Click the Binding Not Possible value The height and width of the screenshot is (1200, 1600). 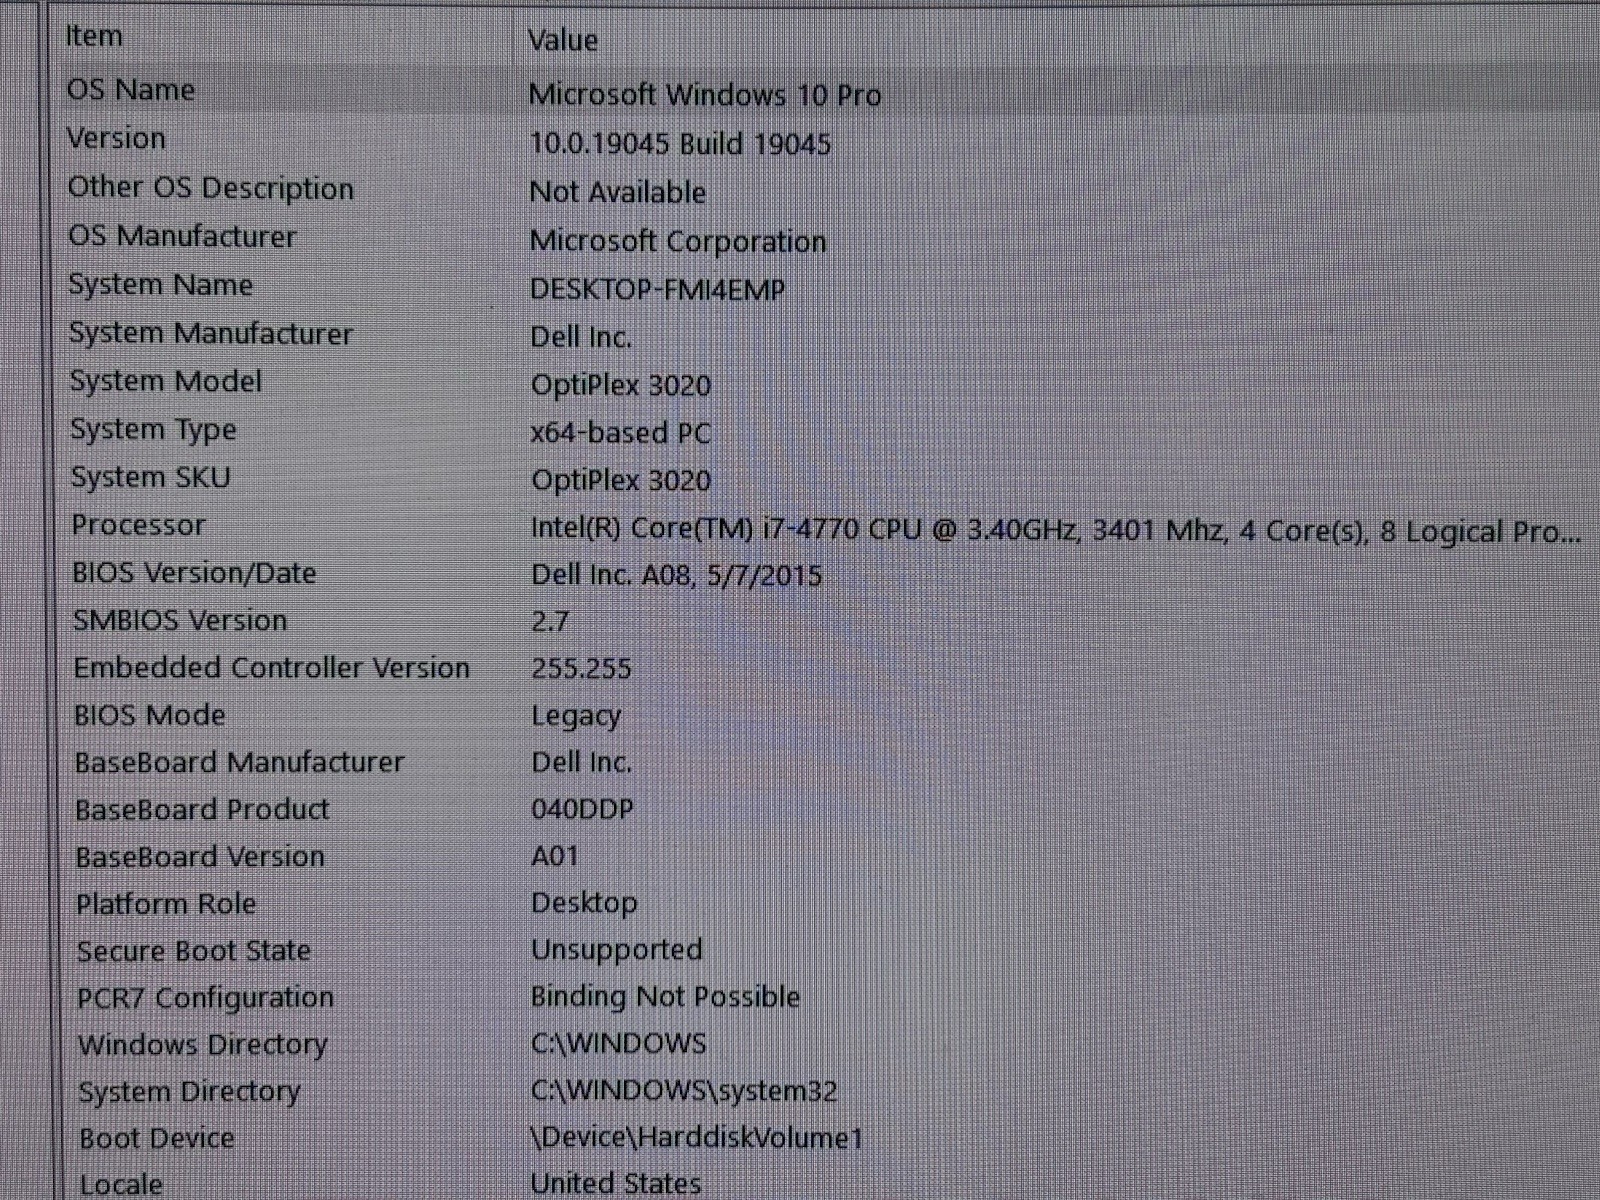tap(665, 997)
